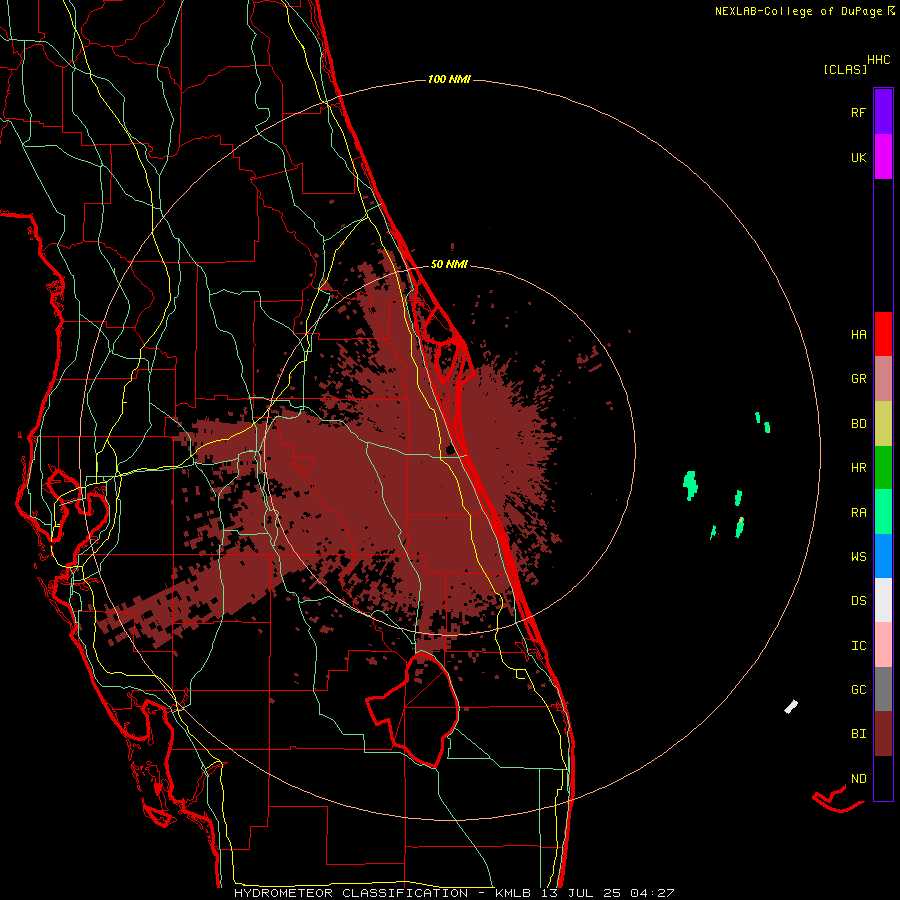The image size is (900, 900).
Task: Click the UK legend label
Action: tap(858, 157)
